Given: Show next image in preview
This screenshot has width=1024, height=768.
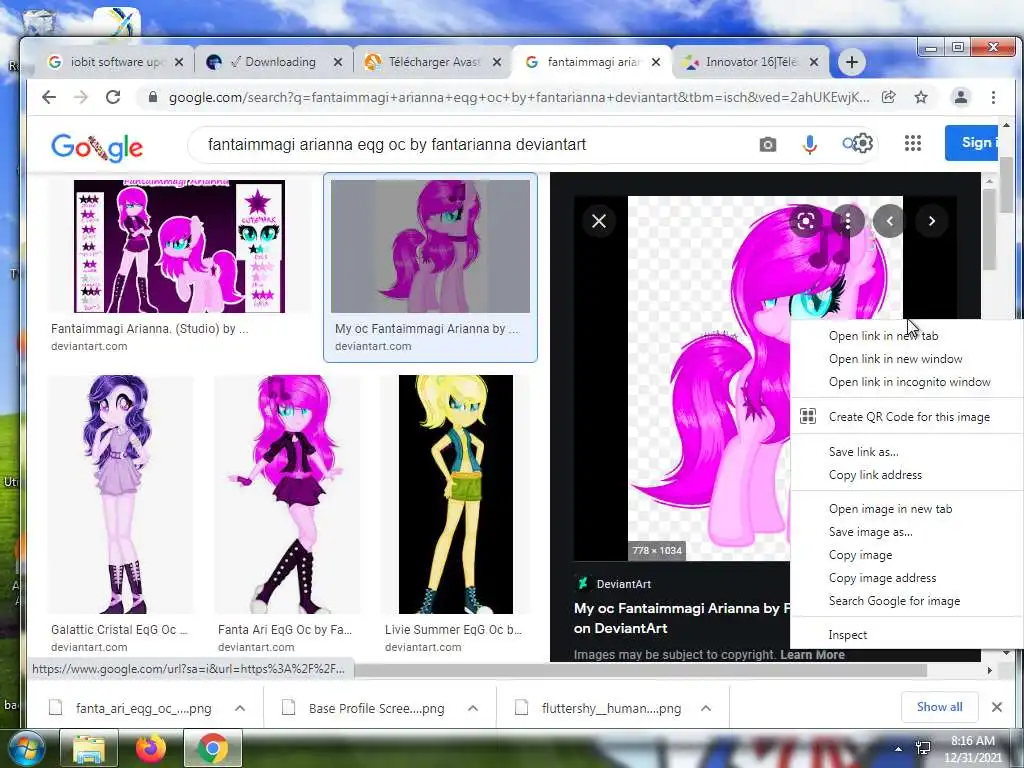Looking at the screenshot, I should tap(932, 221).
